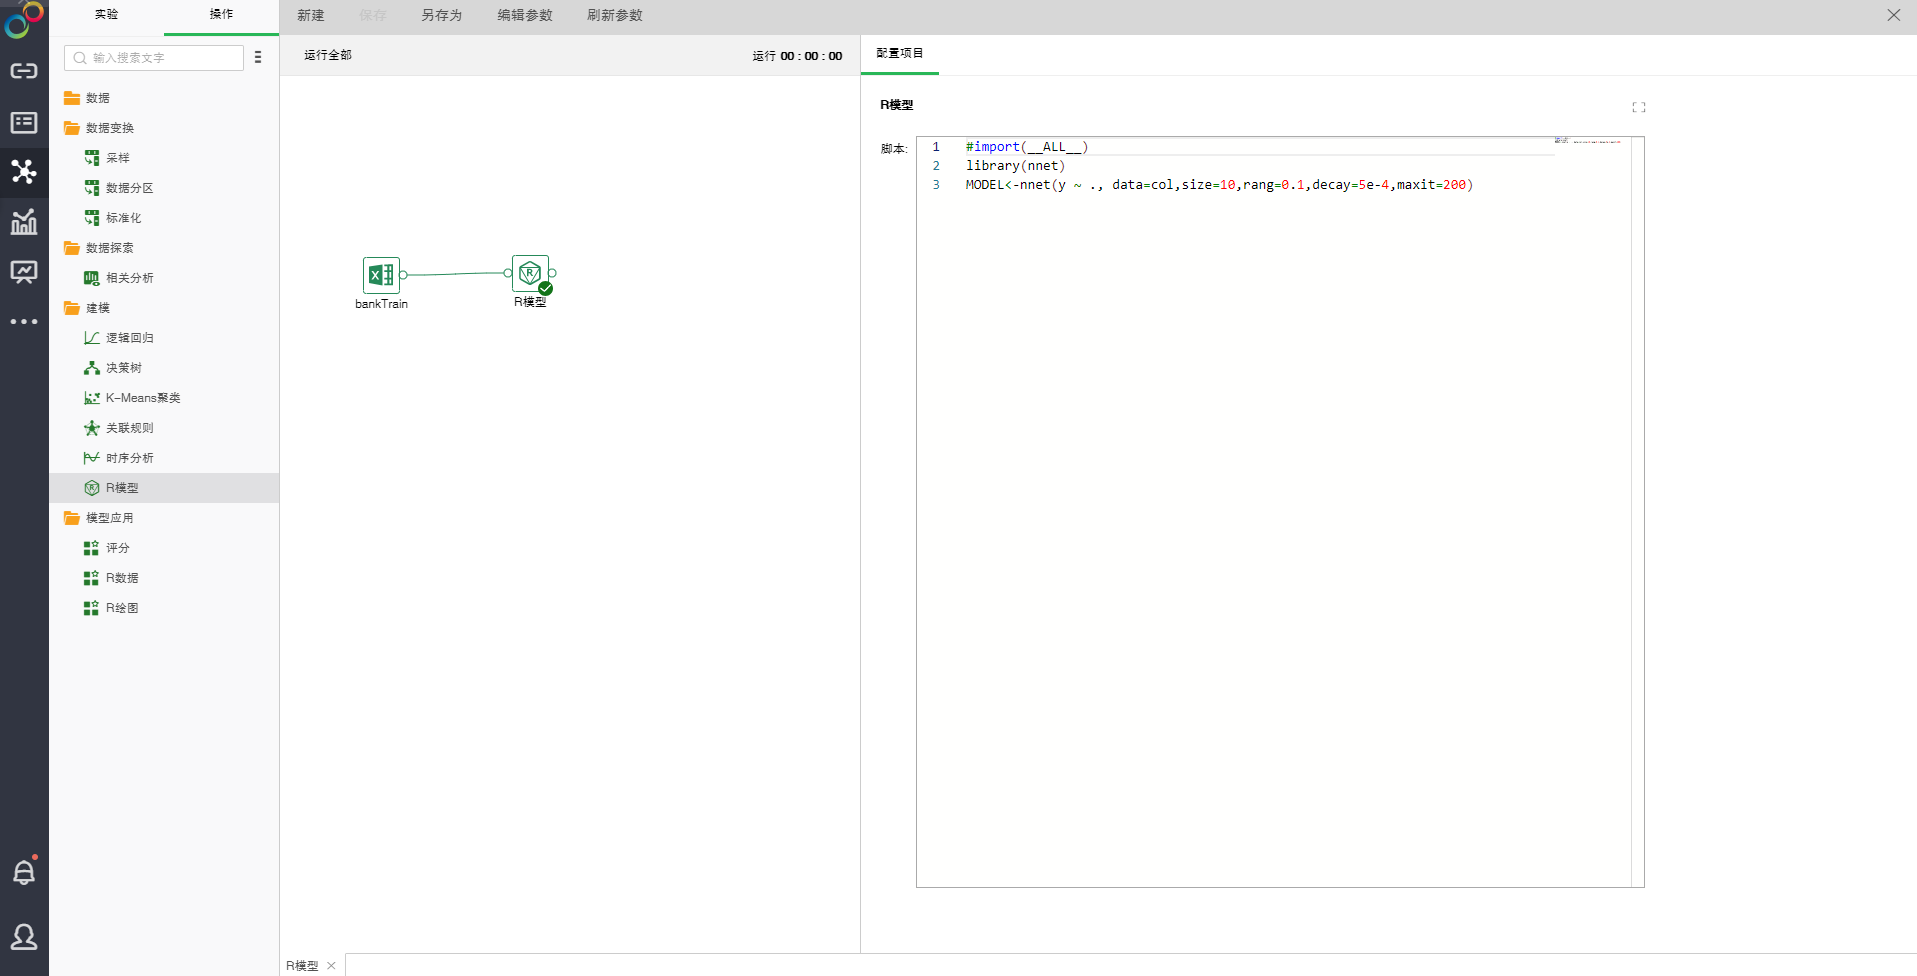Expand the script editor to fullscreen
1917x976 pixels.
point(1638,107)
